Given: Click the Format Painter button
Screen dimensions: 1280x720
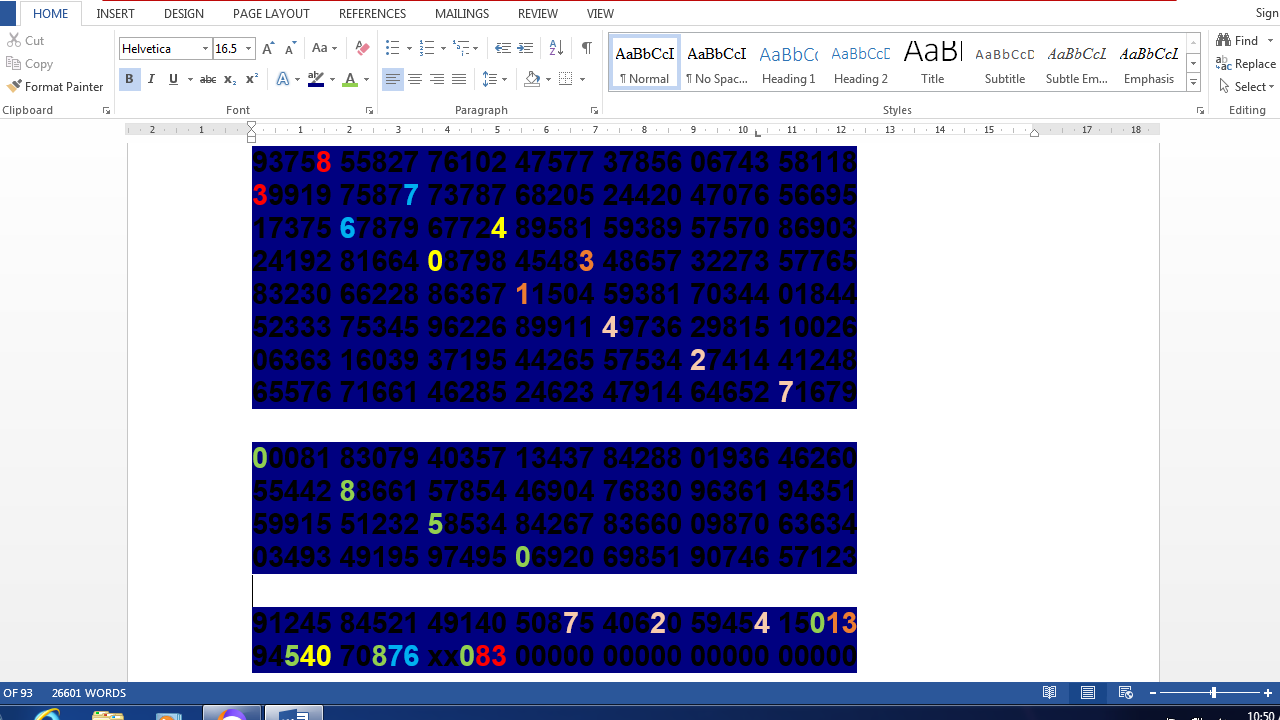Looking at the screenshot, I should click(x=55, y=87).
